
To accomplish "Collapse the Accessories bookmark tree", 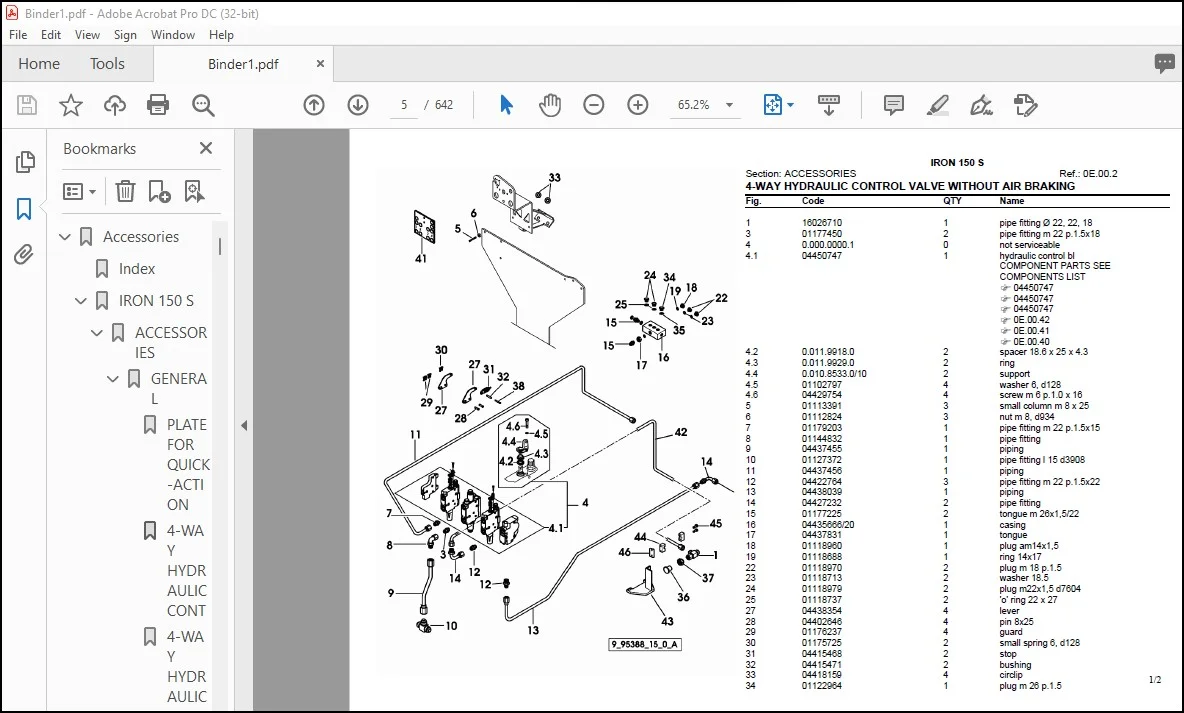I will (65, 237).
